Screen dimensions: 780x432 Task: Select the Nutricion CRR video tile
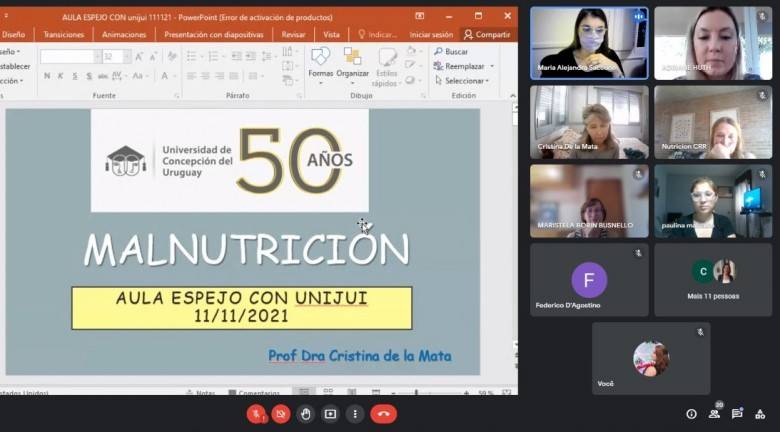pyautogui.click(x=713, y=122)
